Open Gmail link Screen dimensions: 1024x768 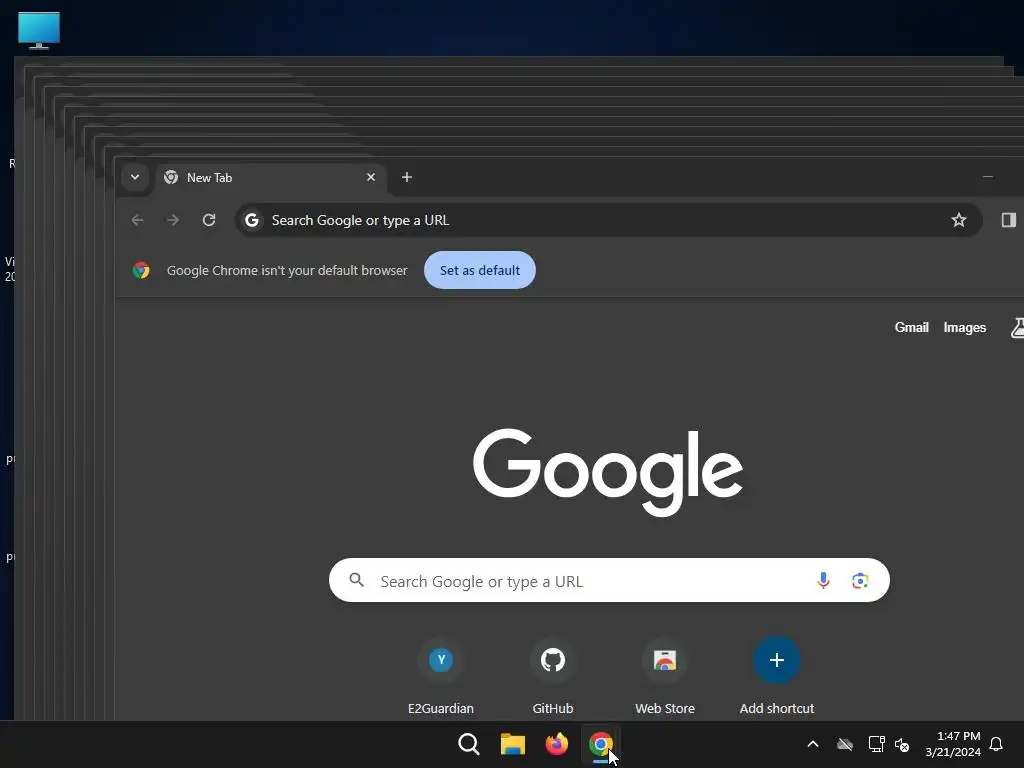(x=912, y=328)
